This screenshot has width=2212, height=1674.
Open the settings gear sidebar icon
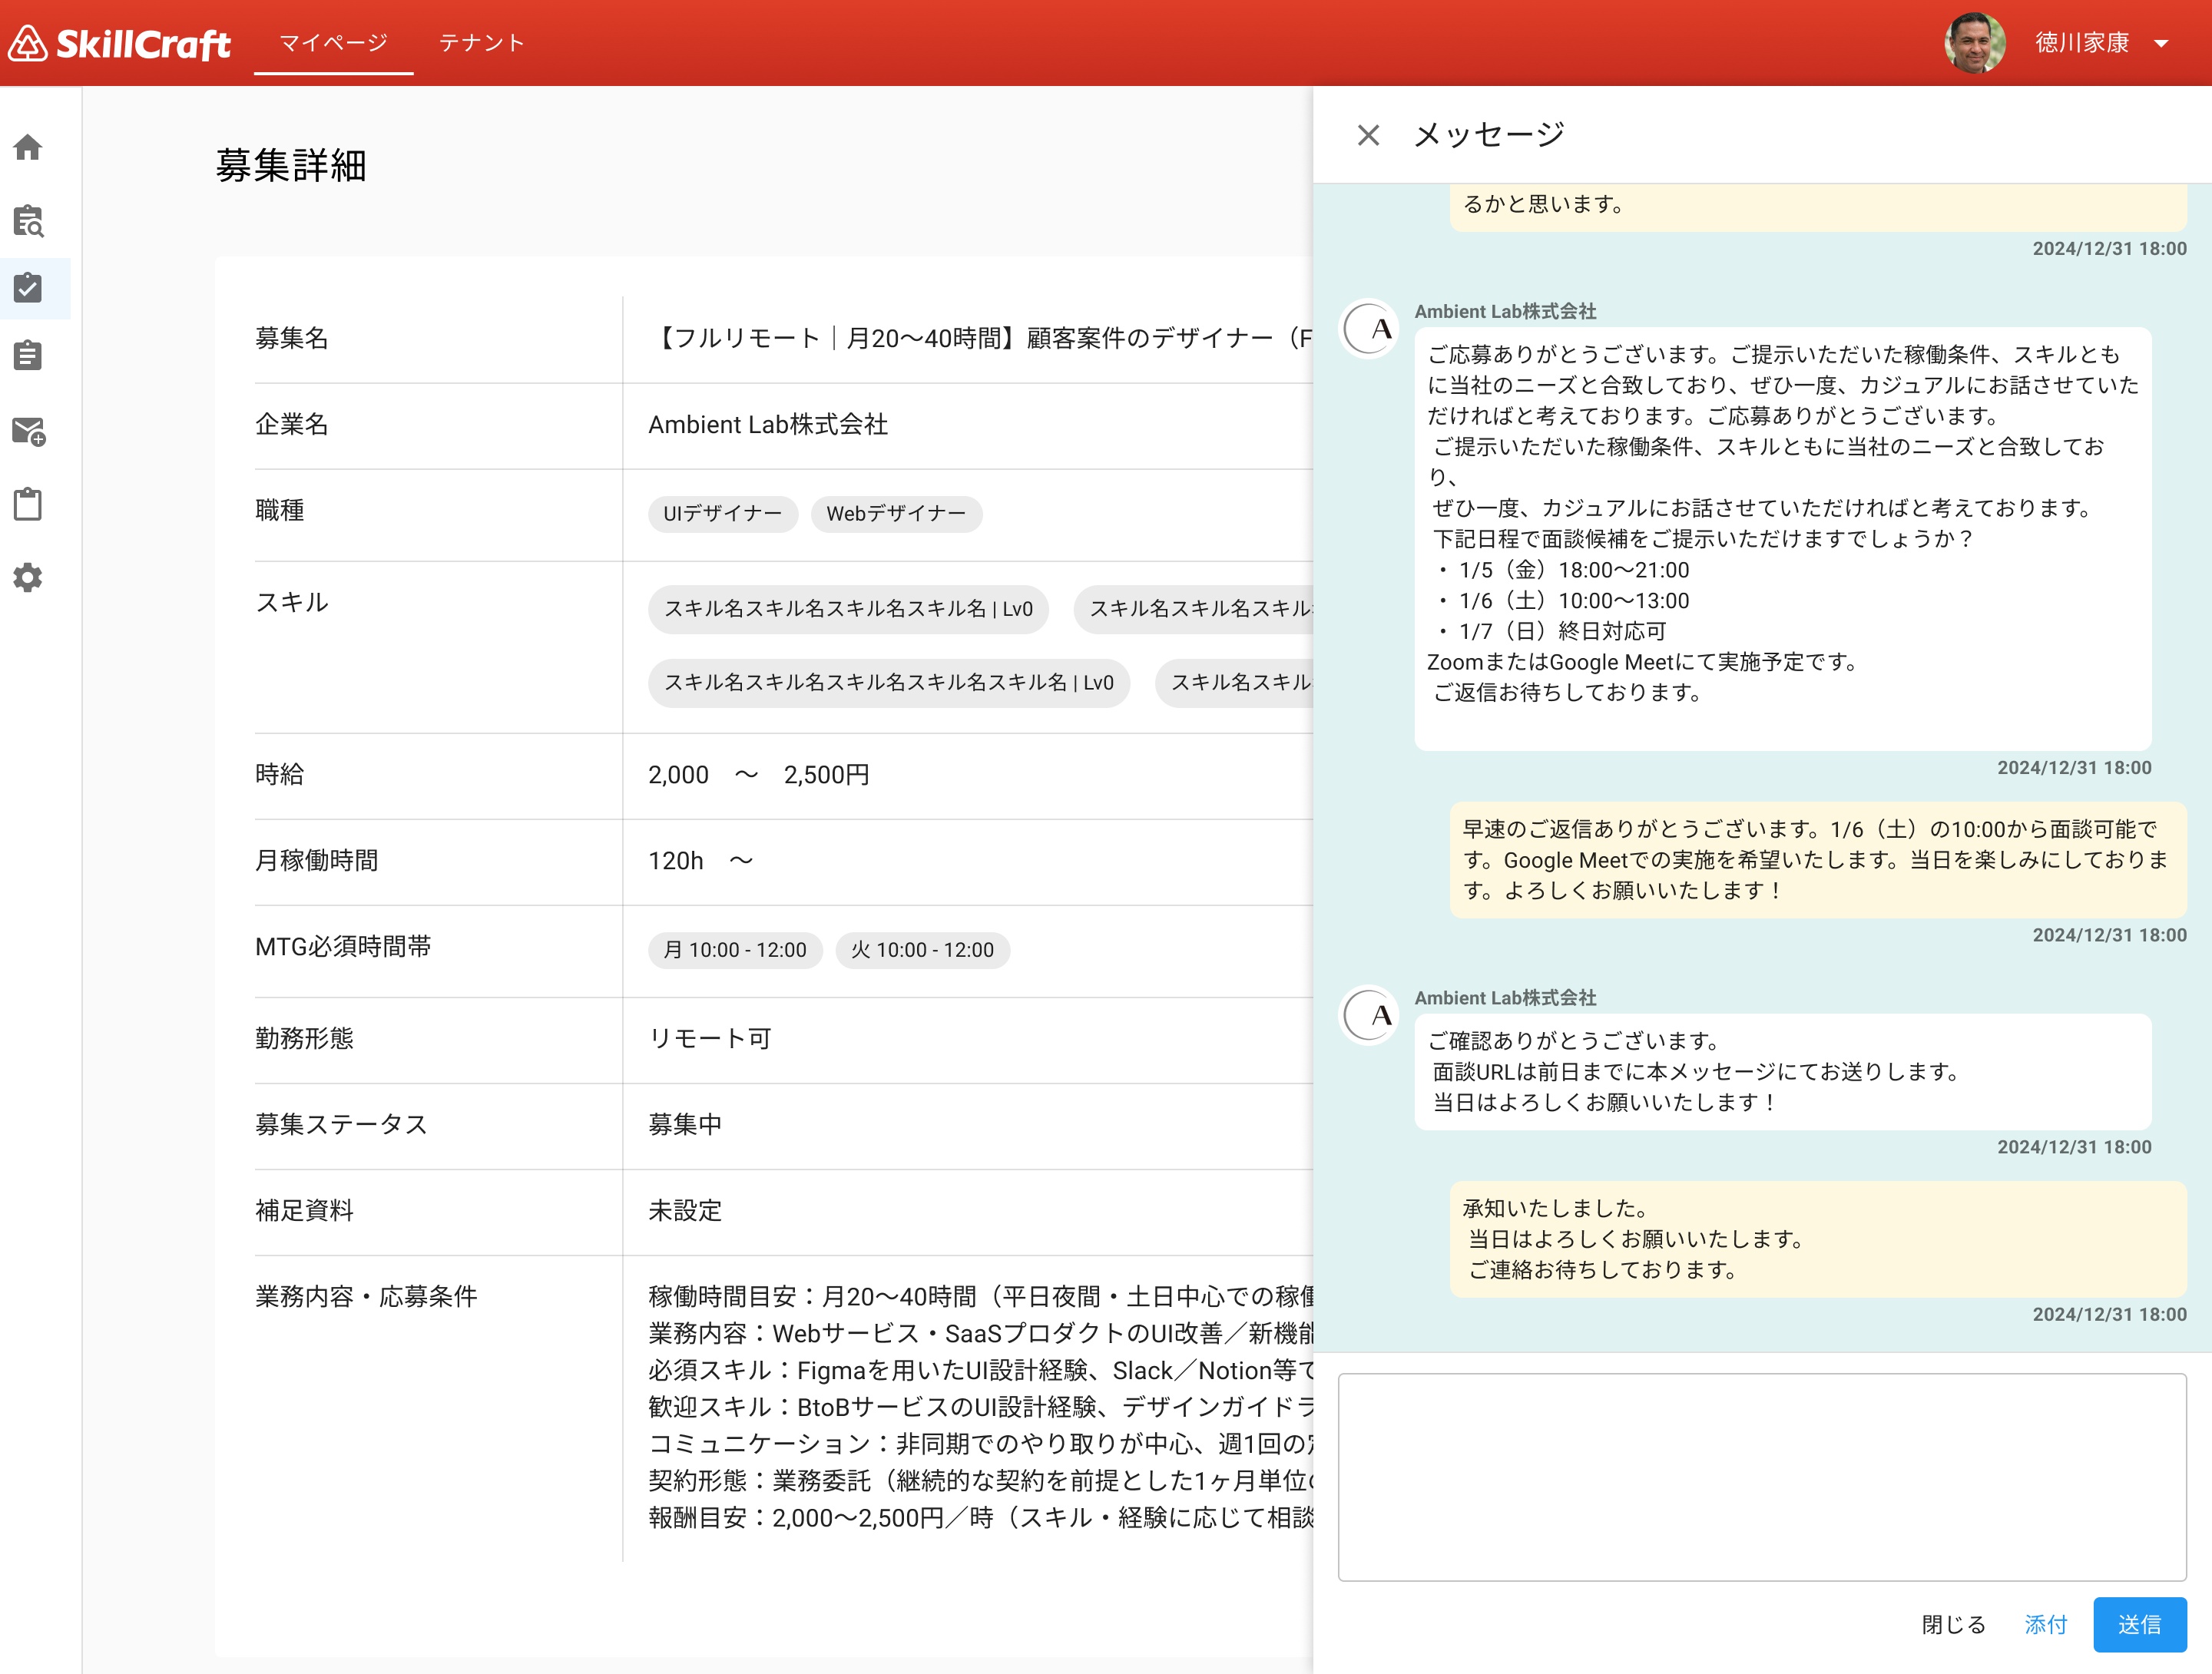pos(28,577)
